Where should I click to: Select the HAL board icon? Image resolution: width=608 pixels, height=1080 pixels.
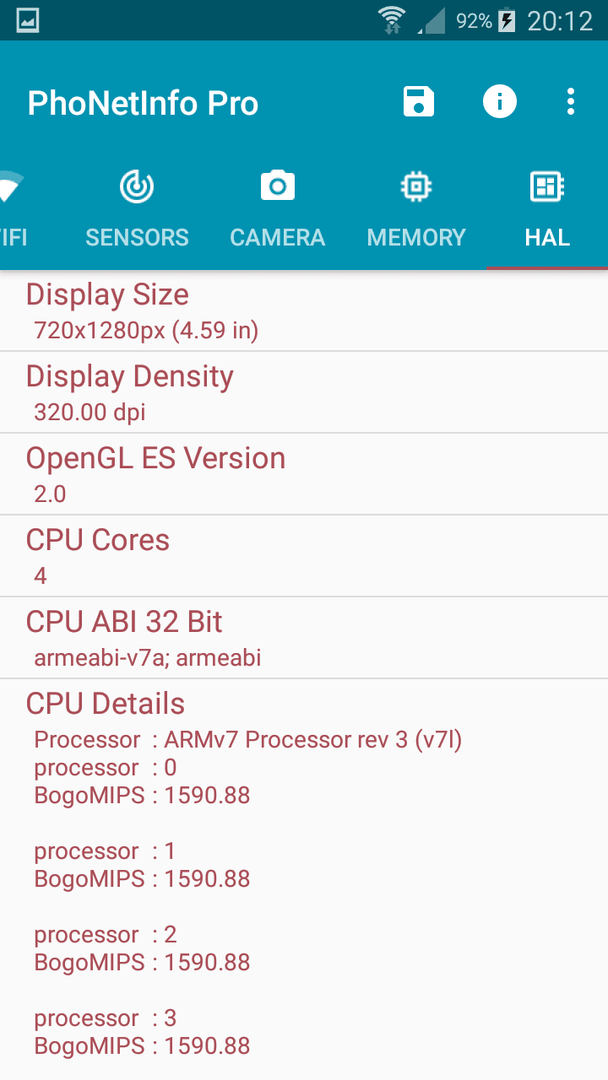[547, 186]
